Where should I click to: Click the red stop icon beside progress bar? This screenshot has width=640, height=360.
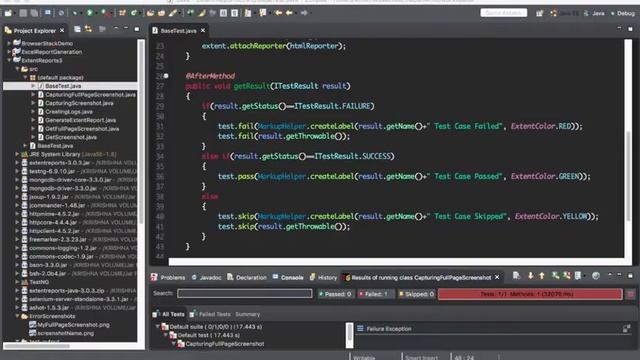[x=631, y=294]
